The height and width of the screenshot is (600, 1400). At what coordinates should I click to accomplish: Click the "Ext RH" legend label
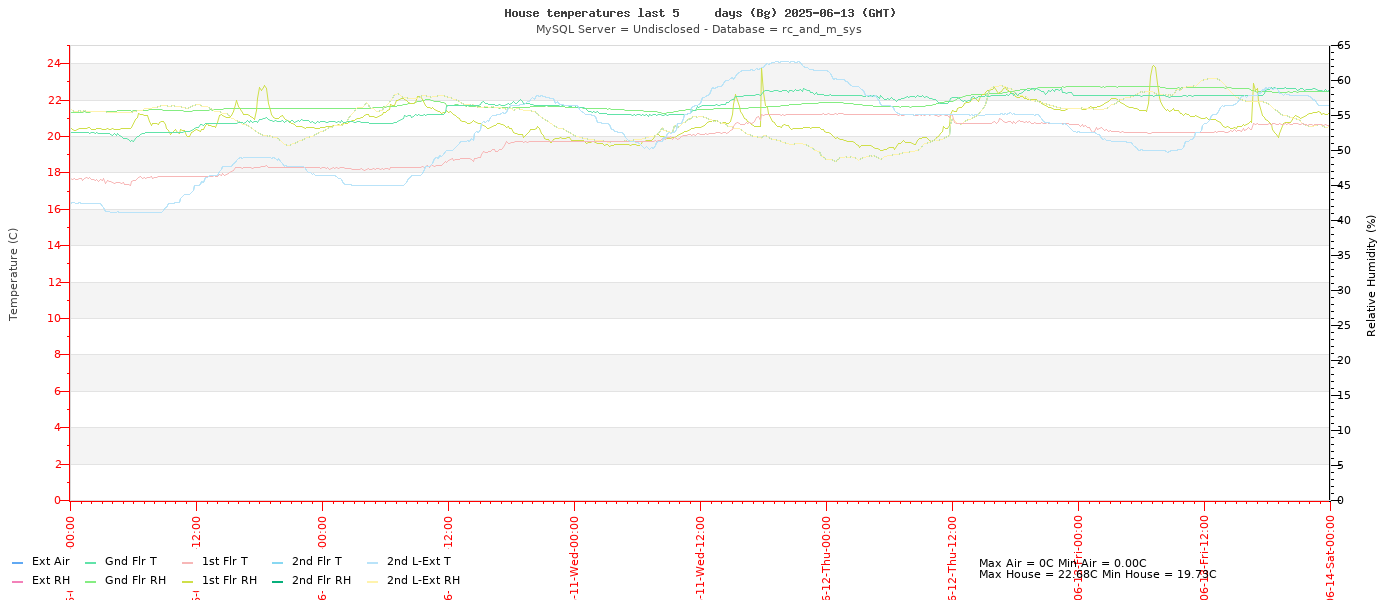point(51,580)
